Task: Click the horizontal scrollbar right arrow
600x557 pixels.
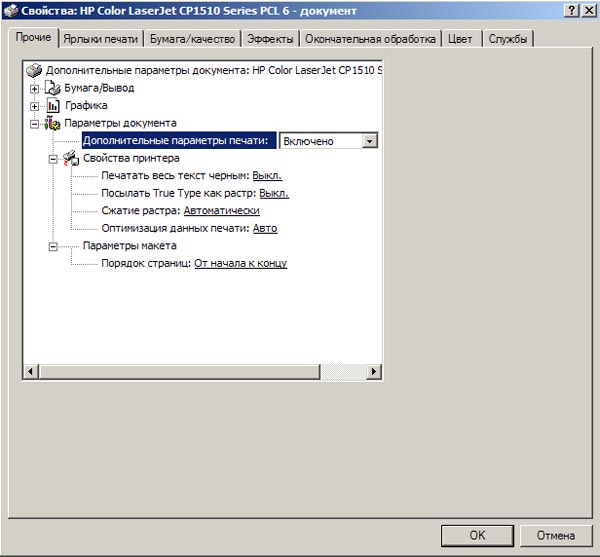Action: (x=373, y=371)
